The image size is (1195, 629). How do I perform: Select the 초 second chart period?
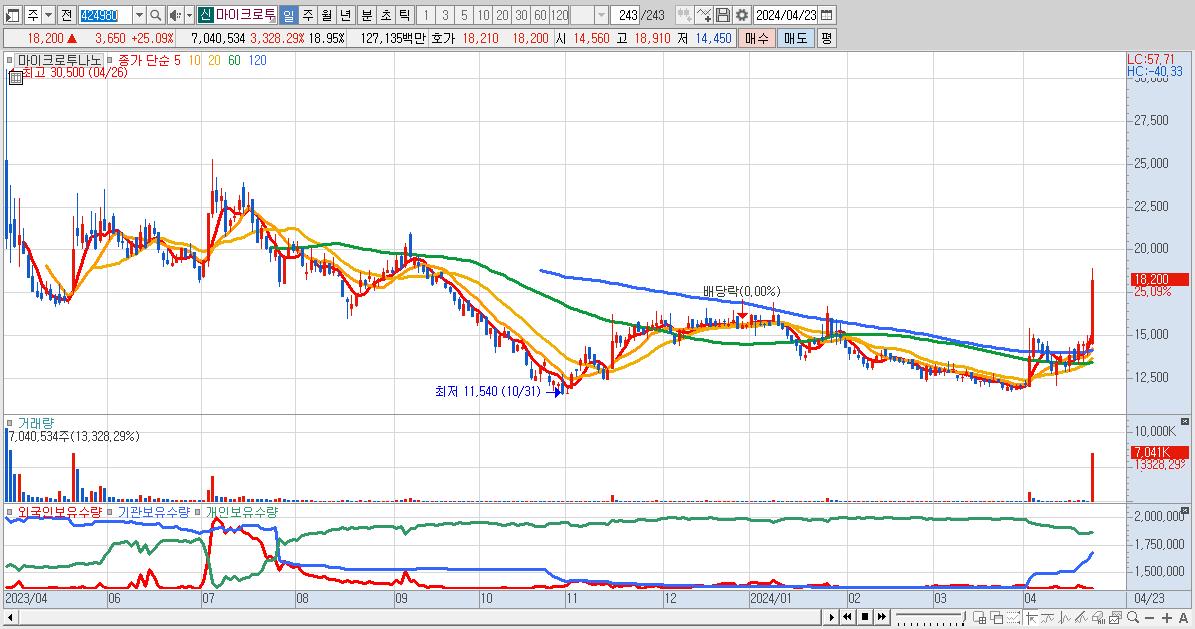click(386, 15)
